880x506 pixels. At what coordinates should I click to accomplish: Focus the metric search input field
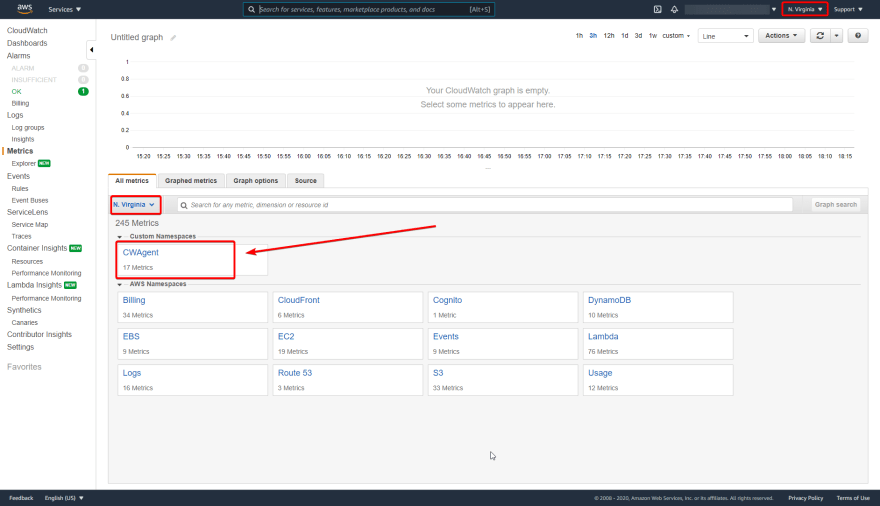click(485, 205)
